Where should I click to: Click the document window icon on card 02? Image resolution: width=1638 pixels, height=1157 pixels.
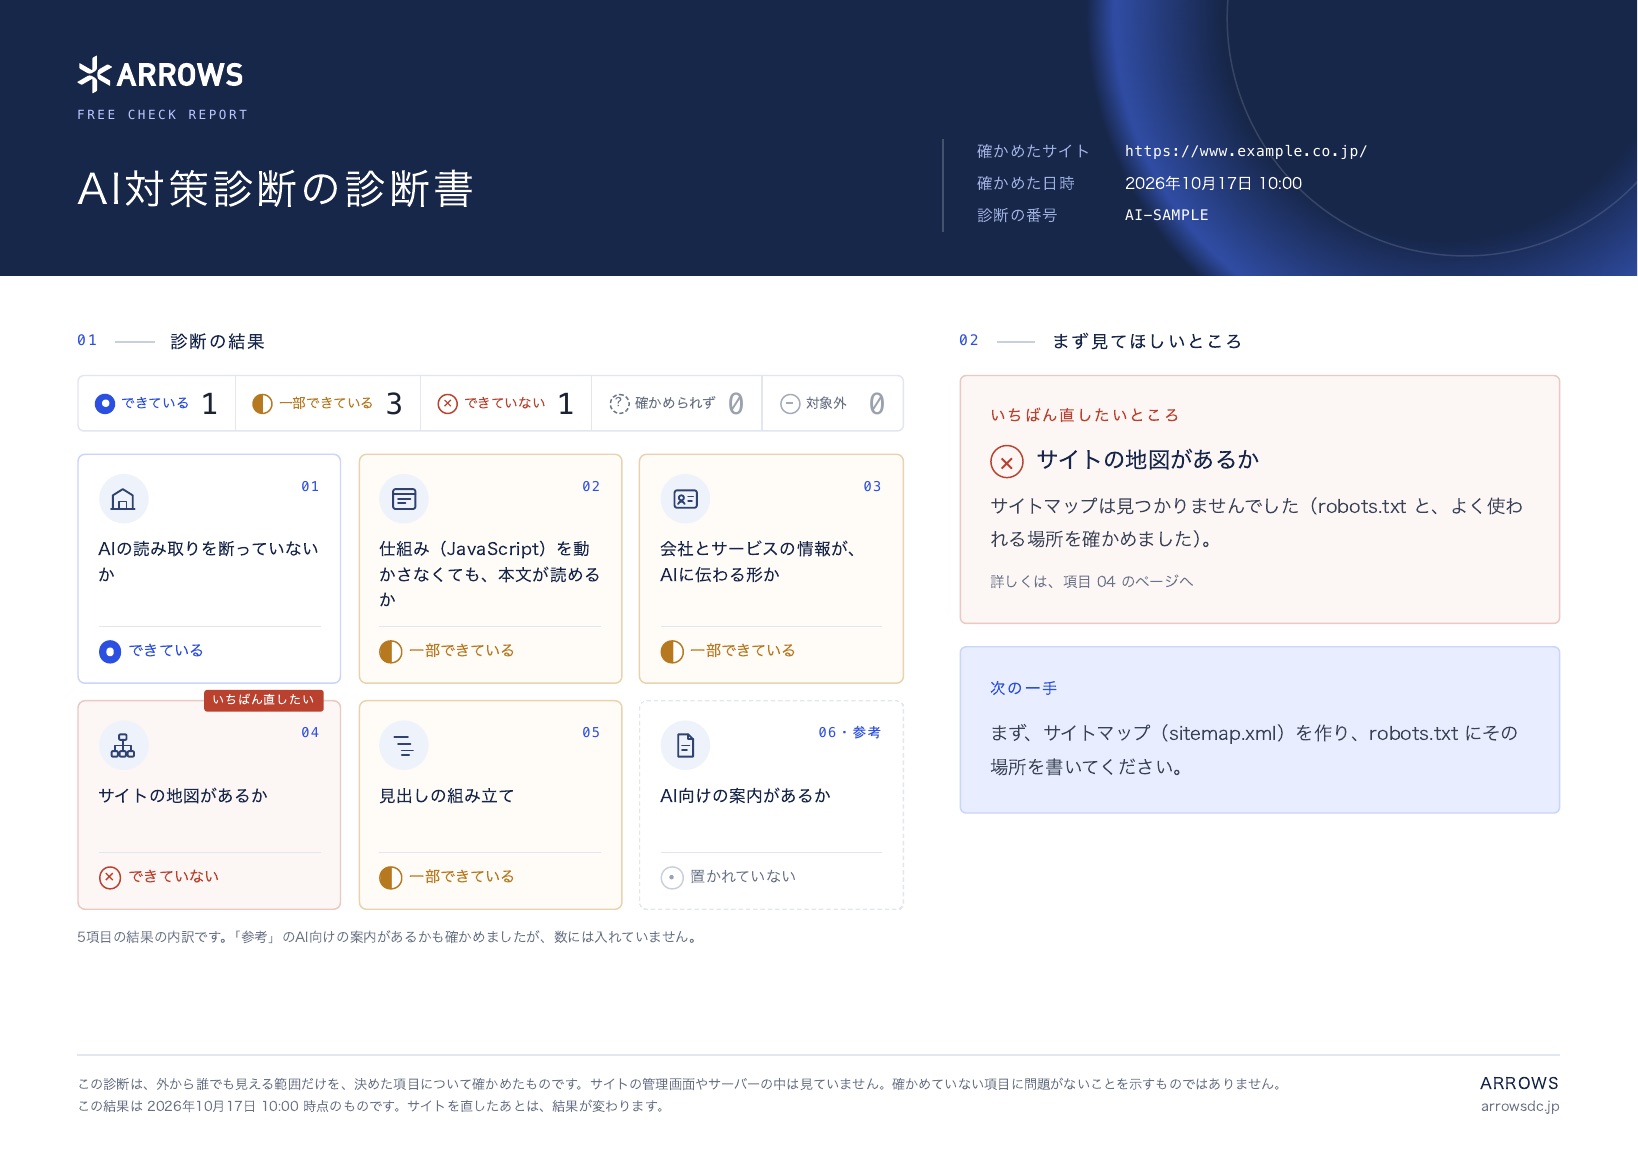[404, 499]
